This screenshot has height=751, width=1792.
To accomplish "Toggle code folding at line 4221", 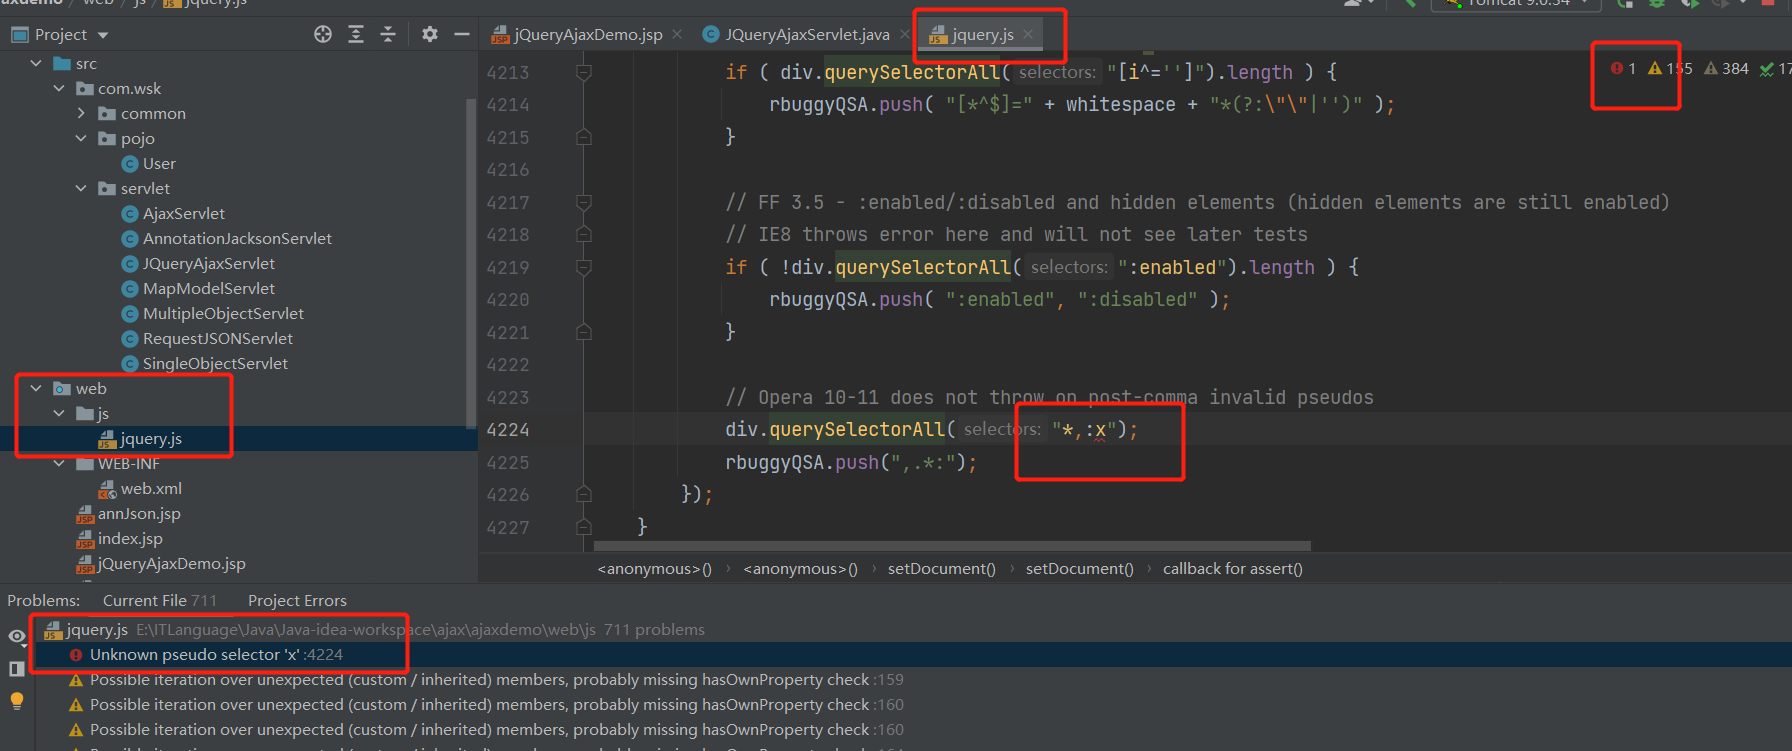I will tap(584, 332).
